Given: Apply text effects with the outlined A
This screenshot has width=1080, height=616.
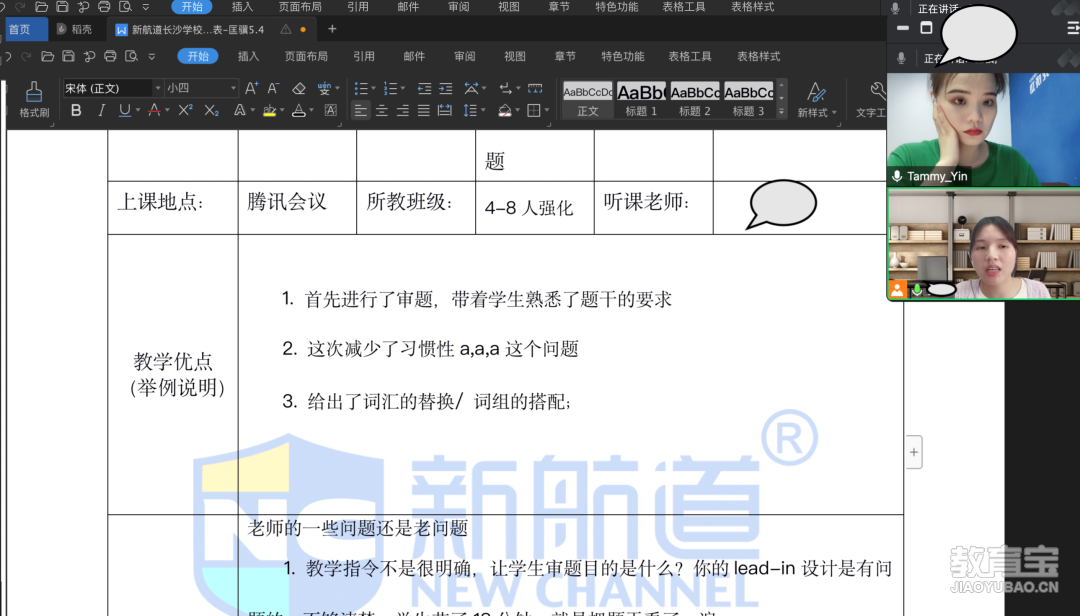Looking at the screenshot, I should (240, 110).
